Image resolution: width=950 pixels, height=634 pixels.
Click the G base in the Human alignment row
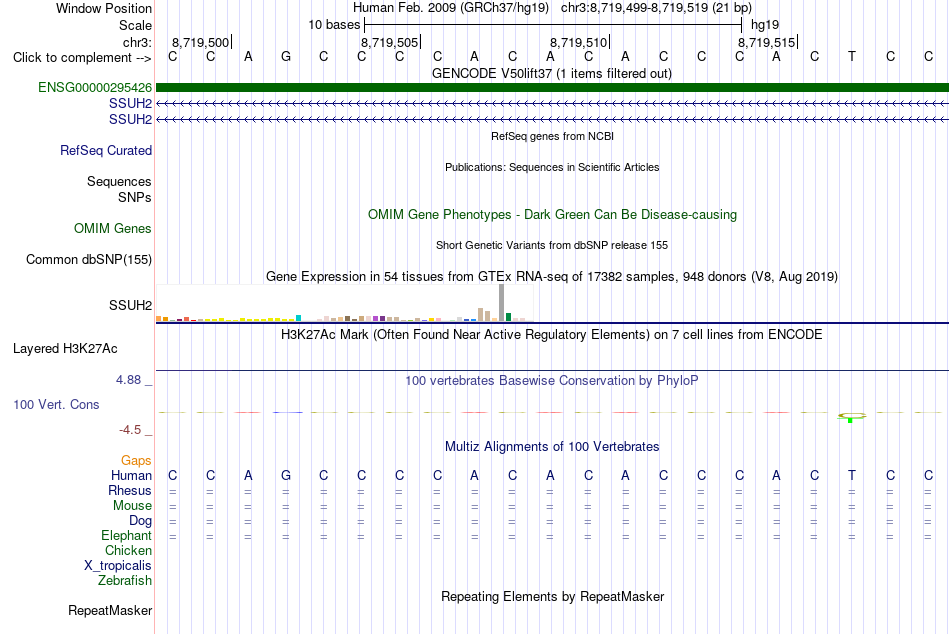pos(286,475)
